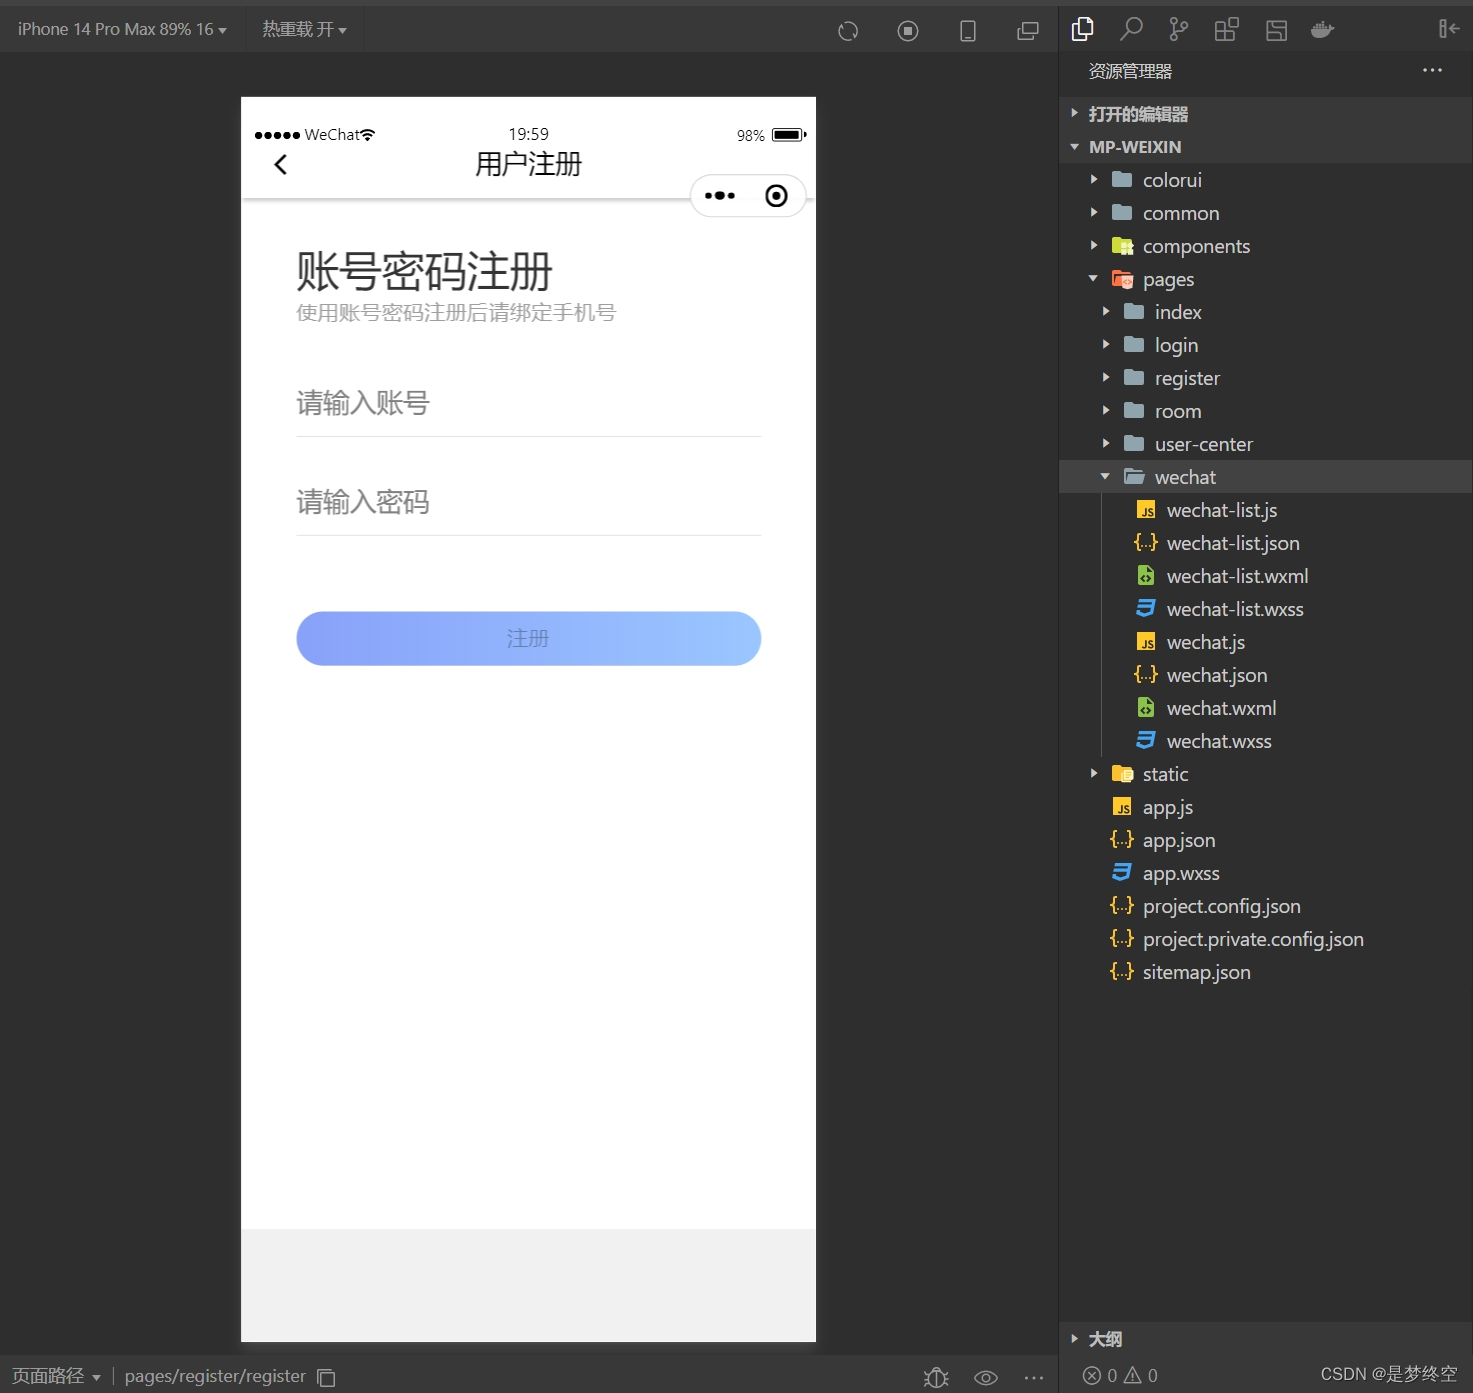Viewport: 1473px width, 1393px height.
Task: Expand the register folder
Action: click(1265, 378)
